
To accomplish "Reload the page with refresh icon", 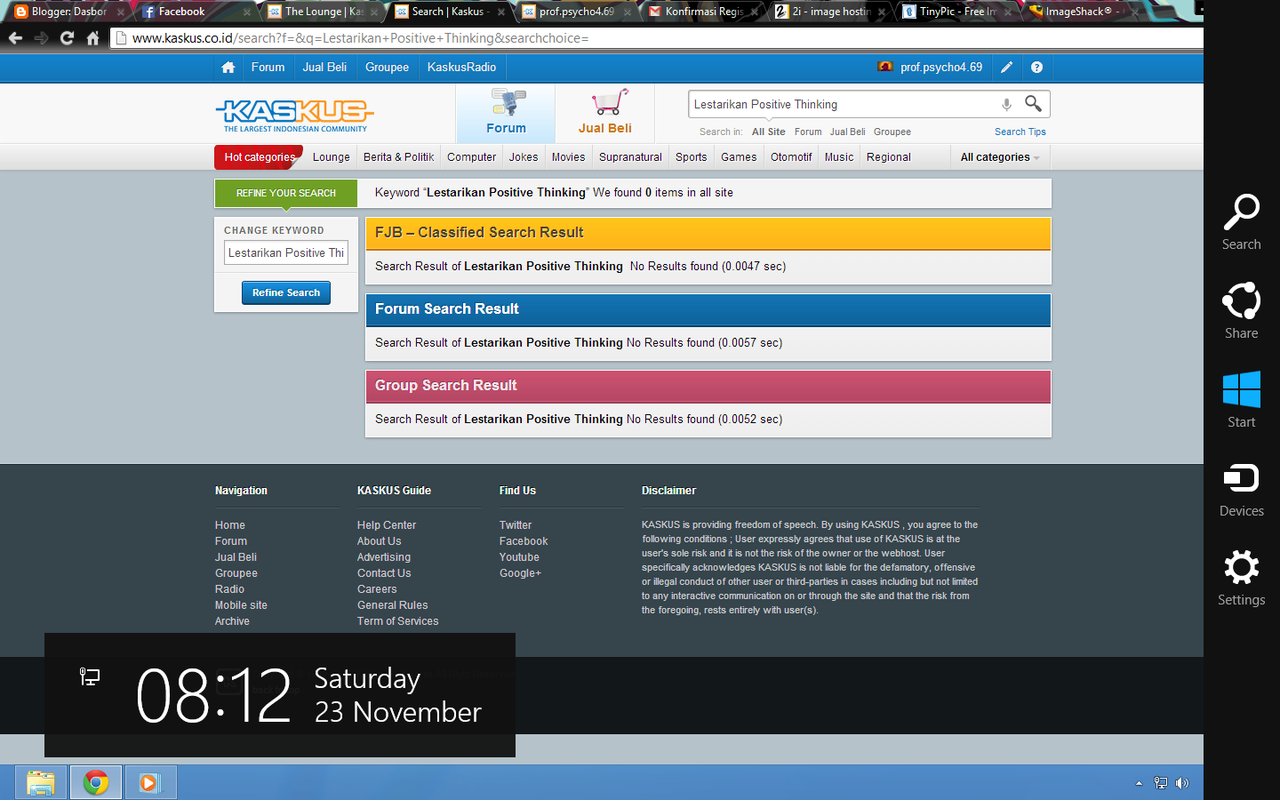I will [x=67, y=38].
